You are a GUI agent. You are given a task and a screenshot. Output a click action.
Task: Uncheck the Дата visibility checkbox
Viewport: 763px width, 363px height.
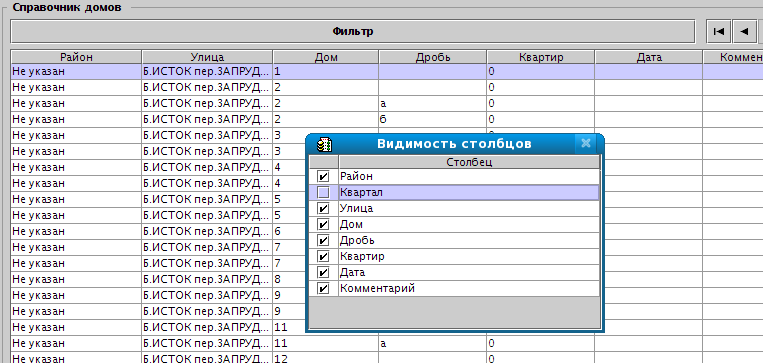tap(323, 272)
